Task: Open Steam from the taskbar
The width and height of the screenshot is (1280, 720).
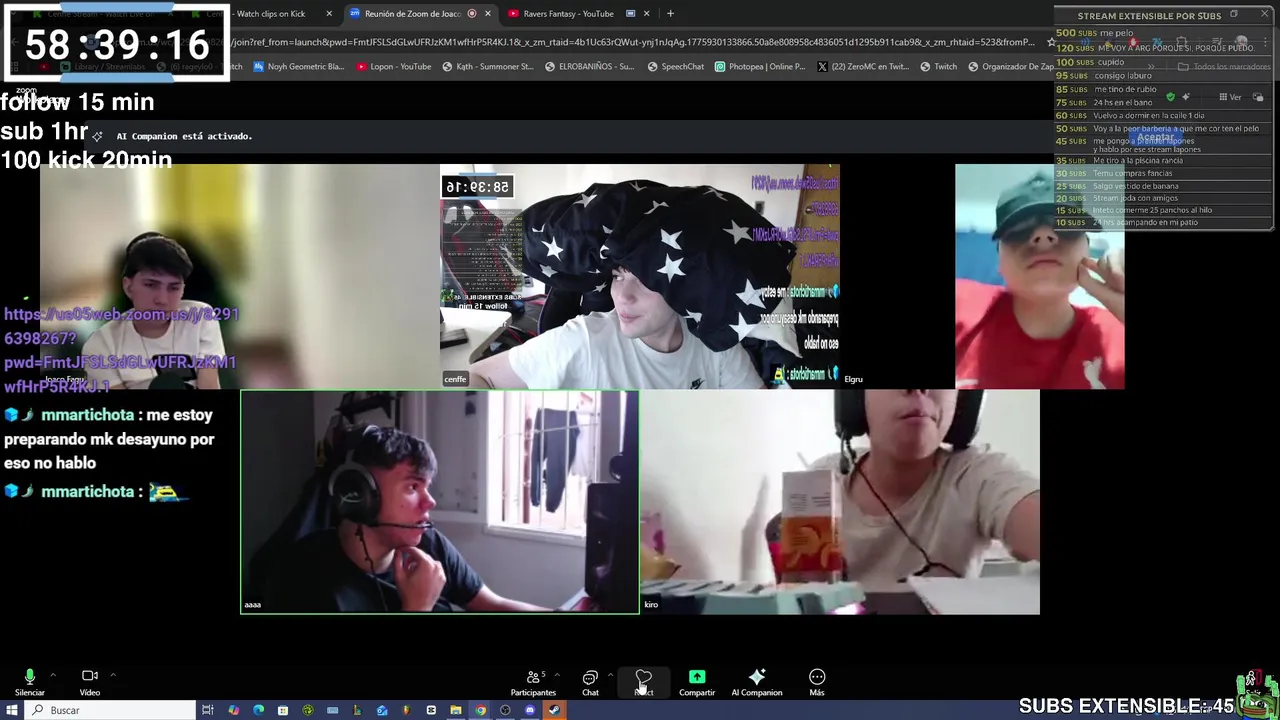Action: coord(554,710)
